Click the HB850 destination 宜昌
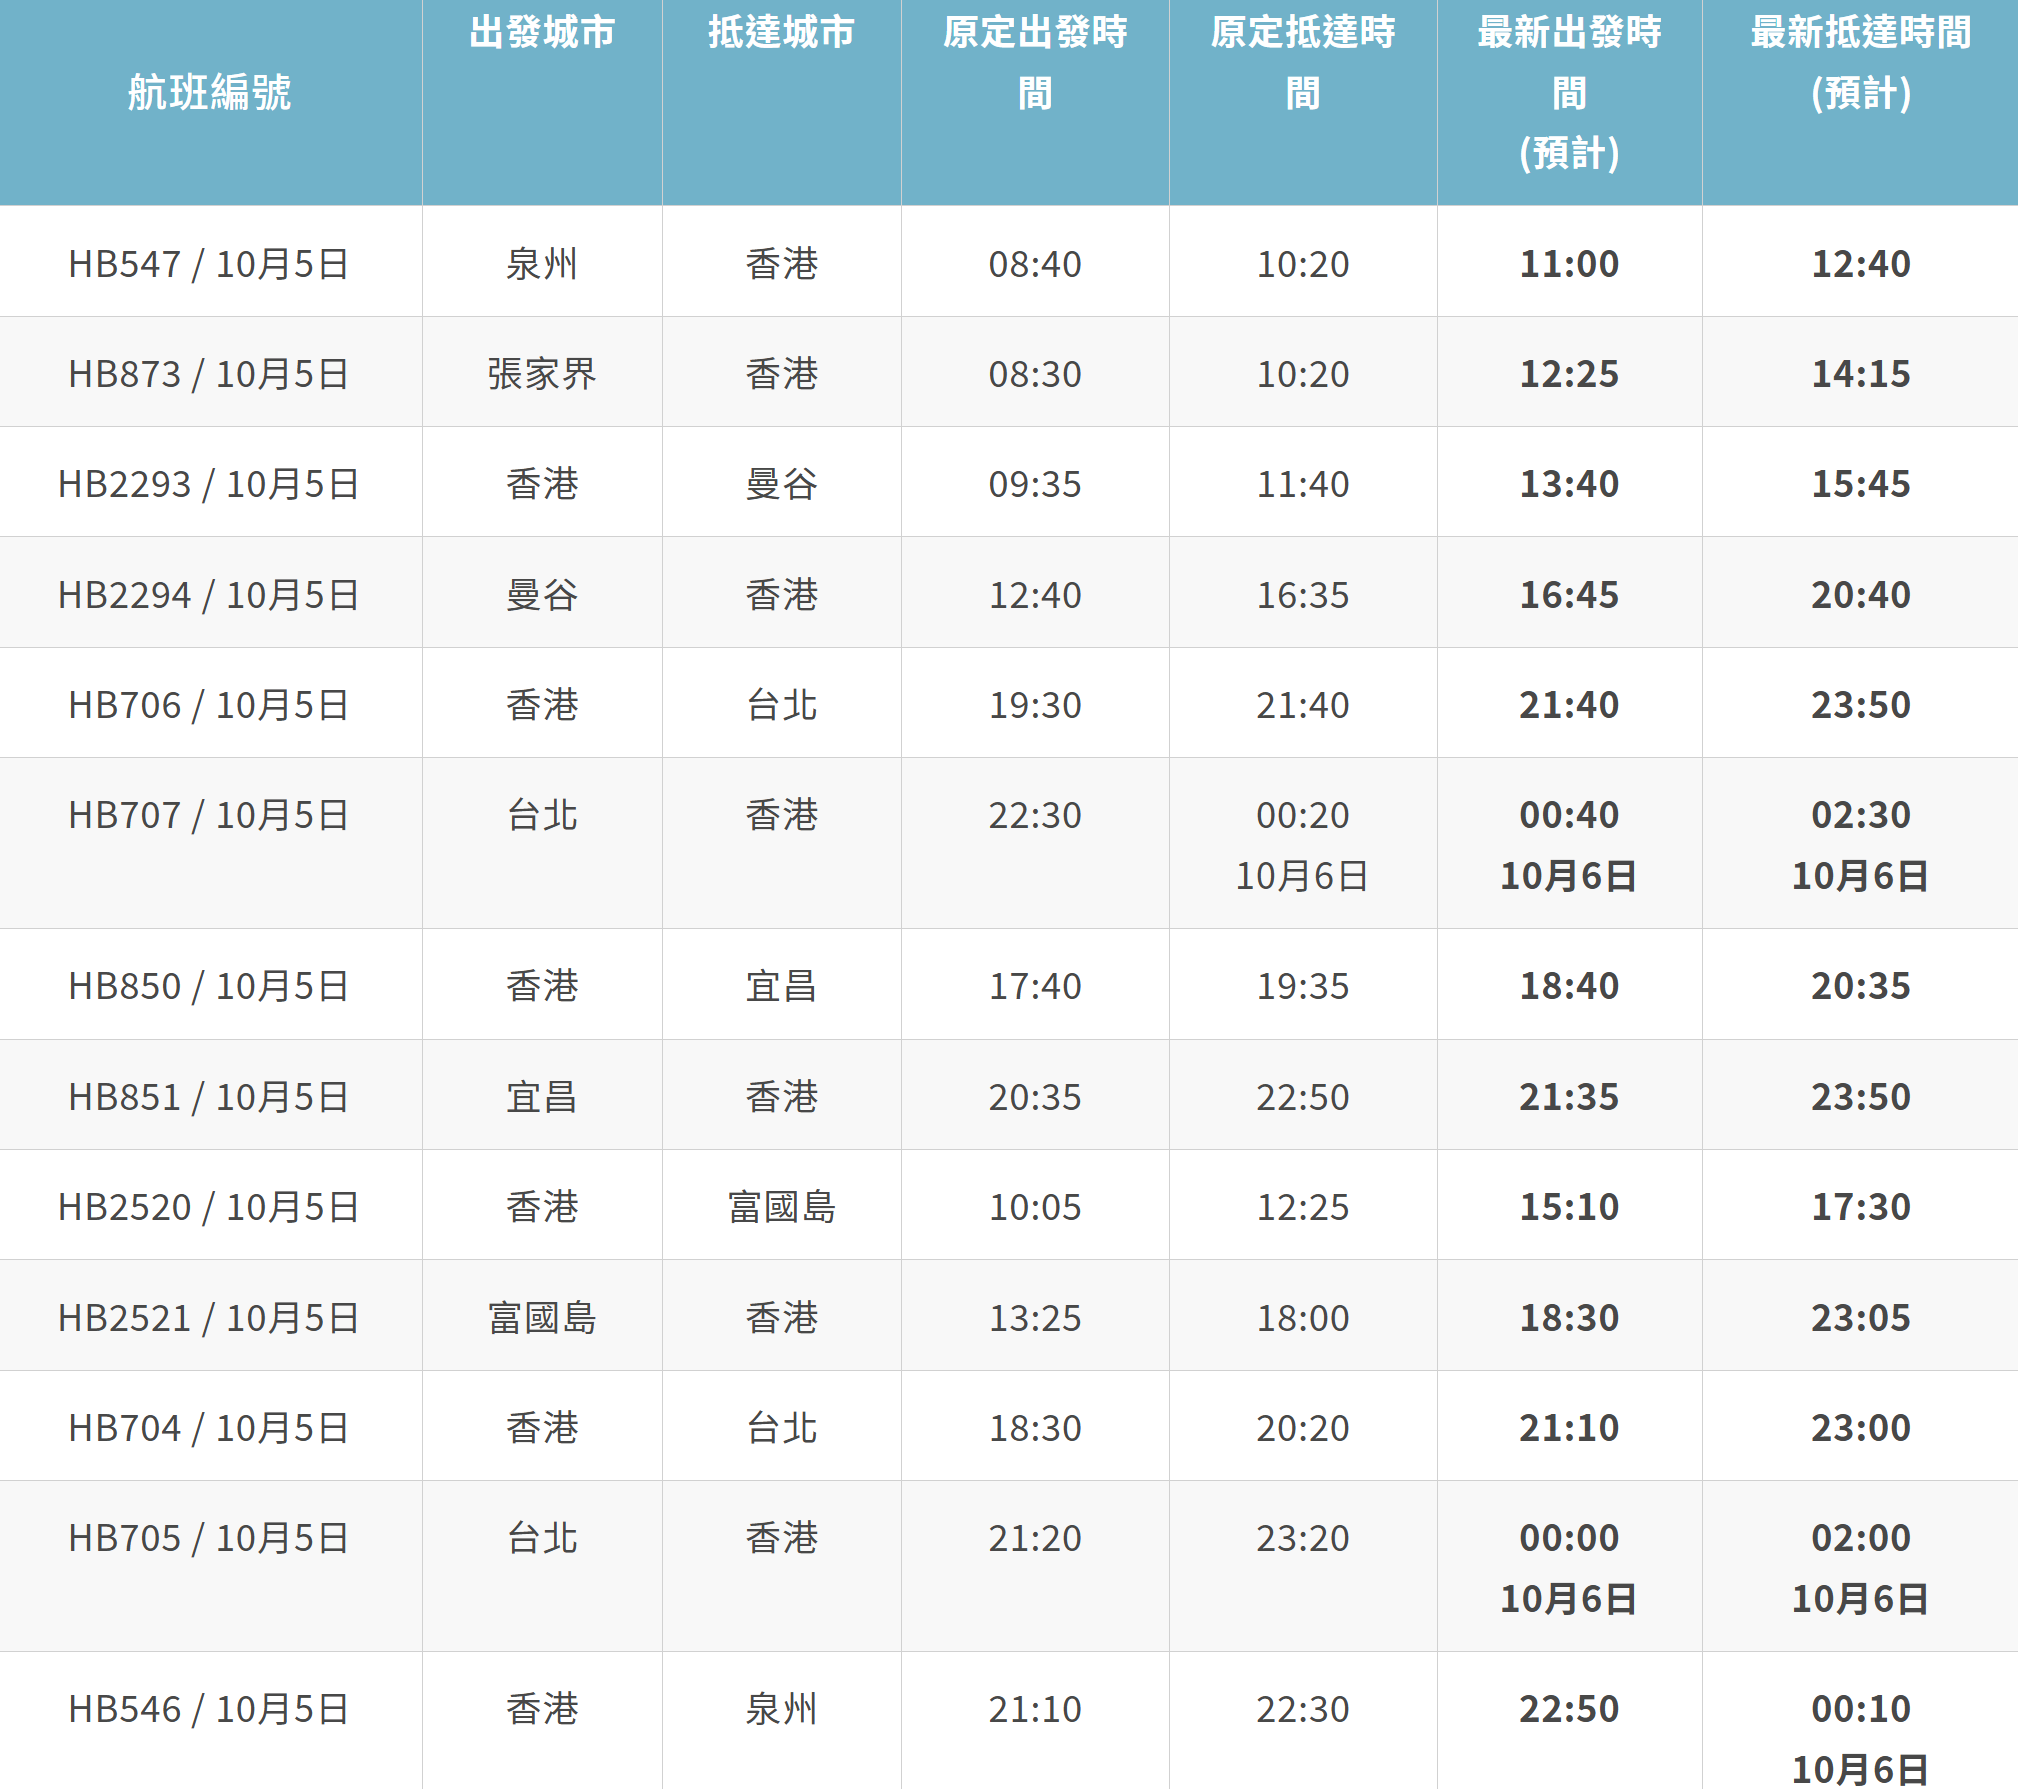This screenshot has width=2018, height=1789. 781,986
